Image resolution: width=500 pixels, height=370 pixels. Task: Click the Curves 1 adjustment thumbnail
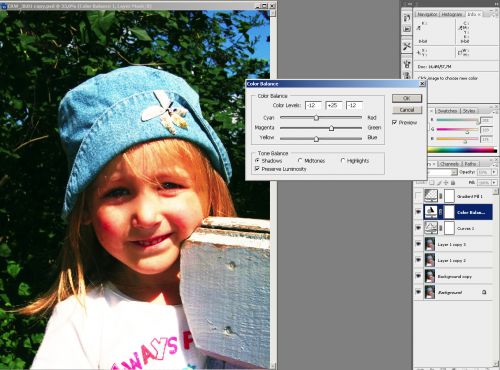[x=430, y=228]
